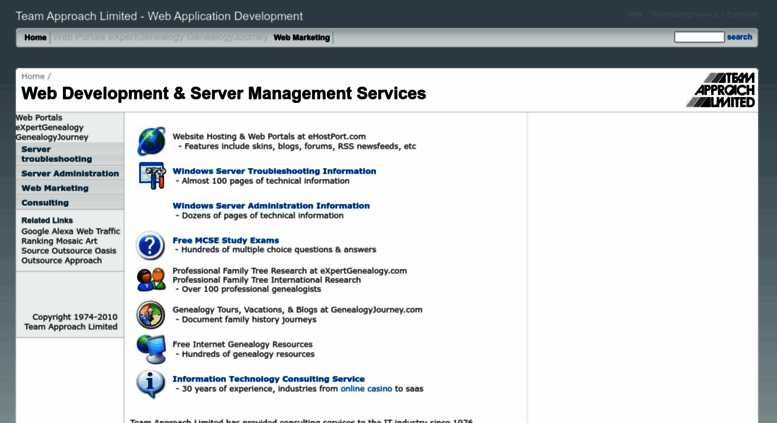Click text 'Professional Family Tree Research at eXpertGenealogy.com'

tap(289, 271)
